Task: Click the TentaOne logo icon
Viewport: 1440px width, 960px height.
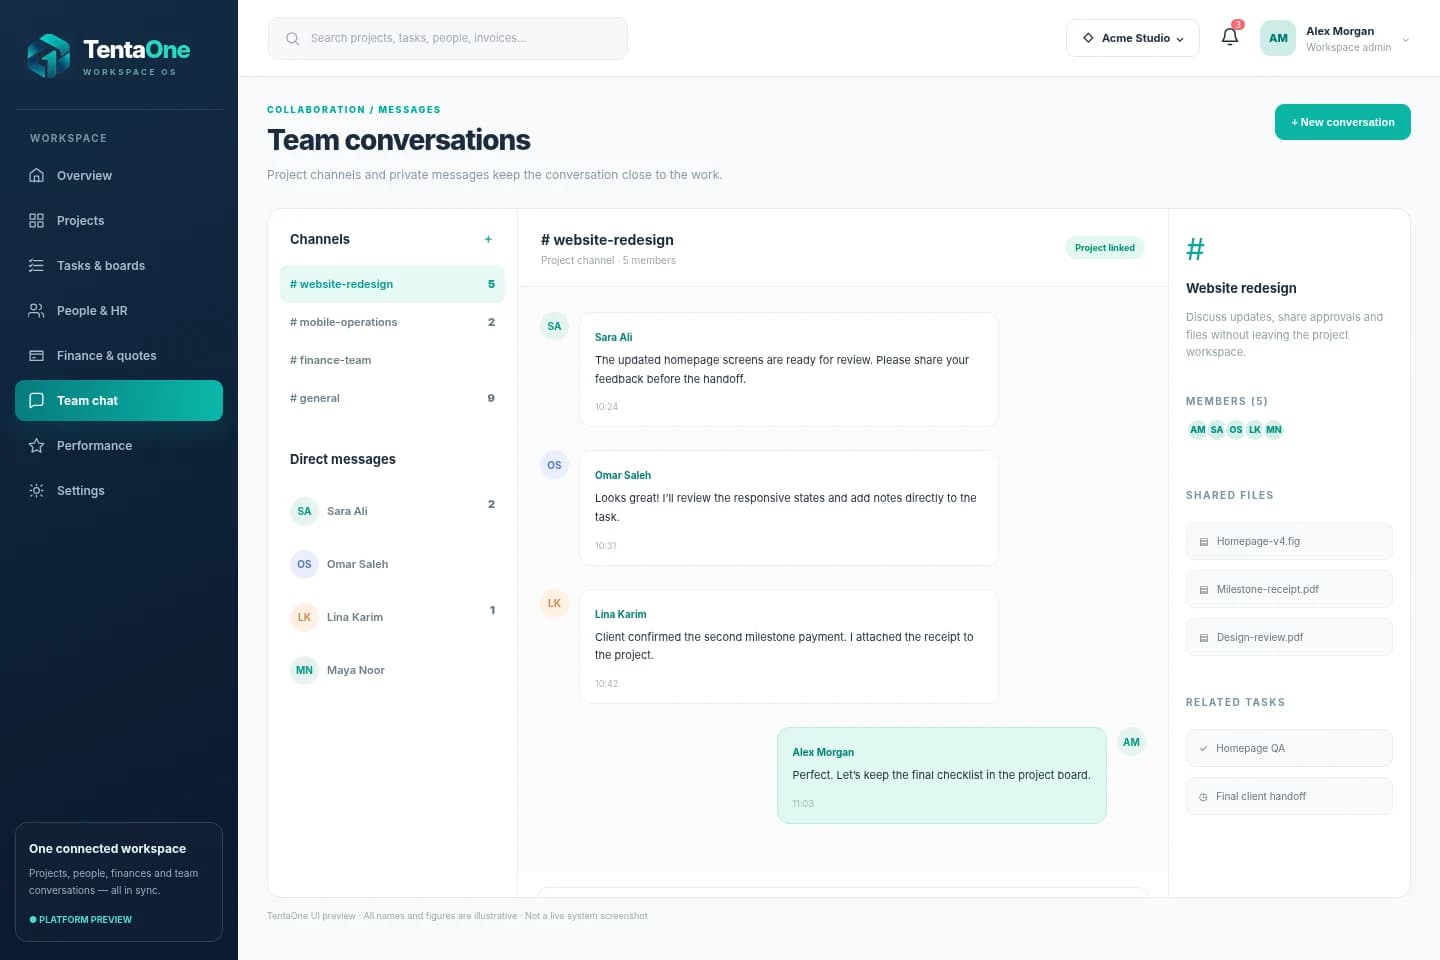Action: [48, 56]
